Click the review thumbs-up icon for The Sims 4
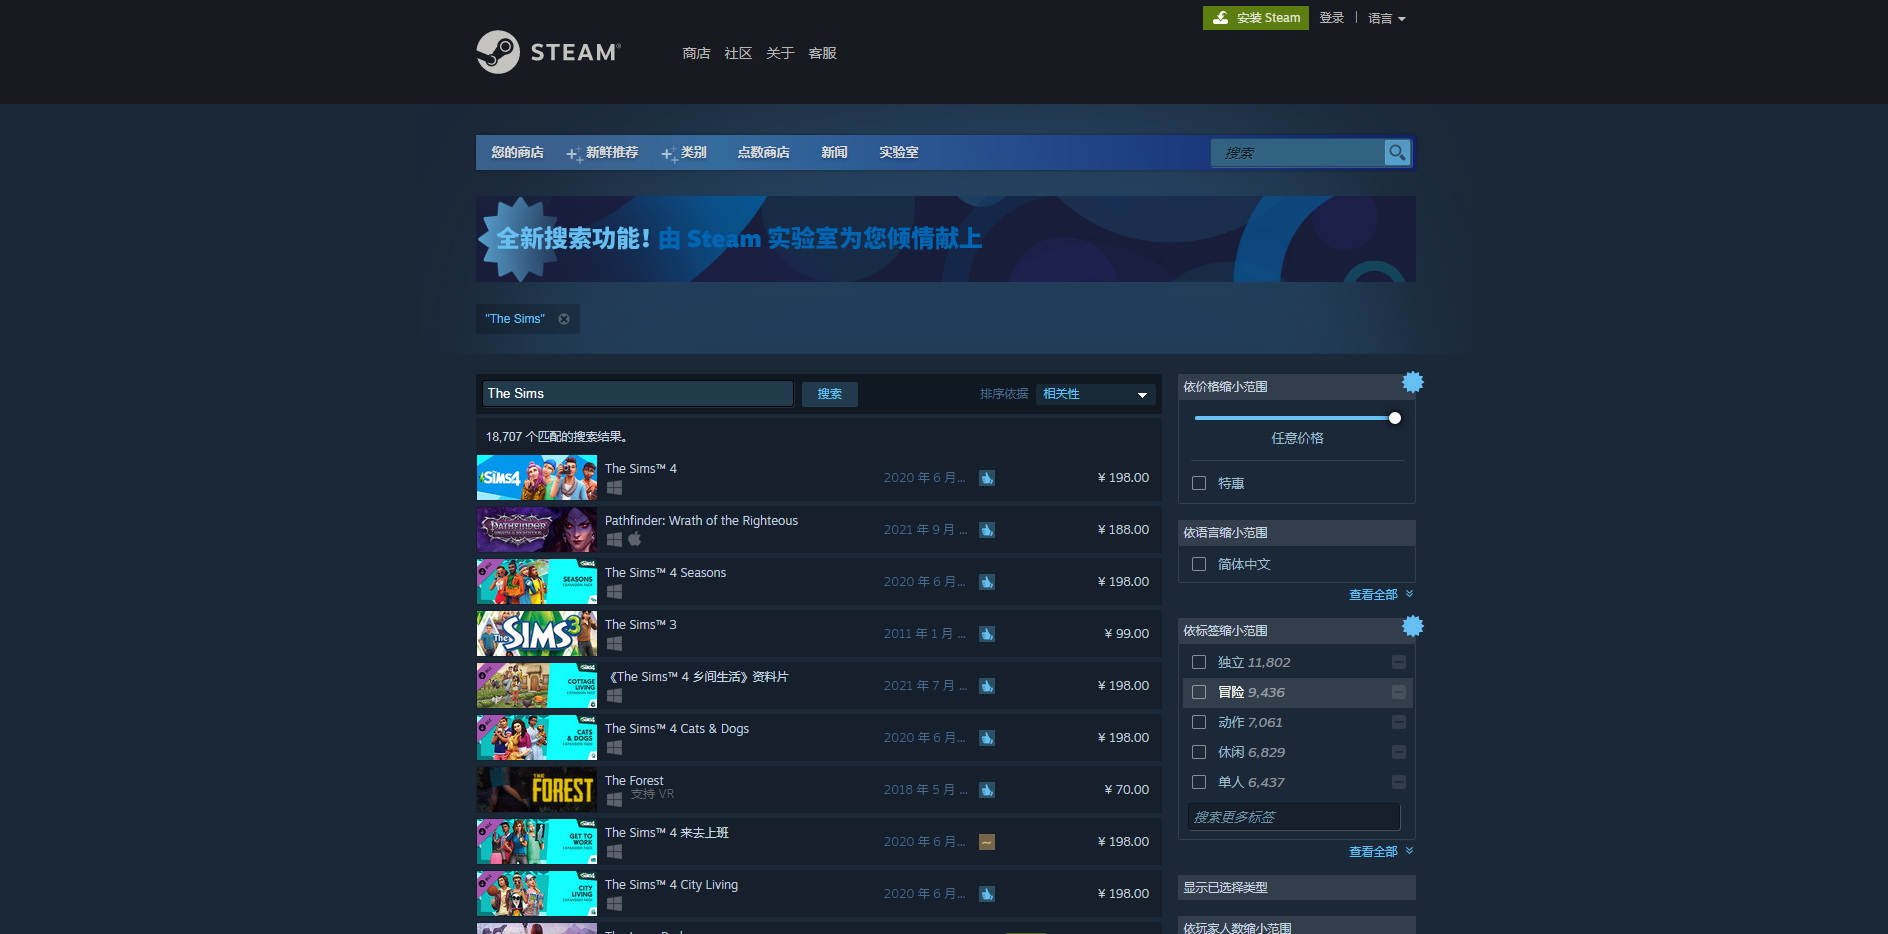Image resolution: width=1888 pixels, height=934 pixels. coord(987,478)
